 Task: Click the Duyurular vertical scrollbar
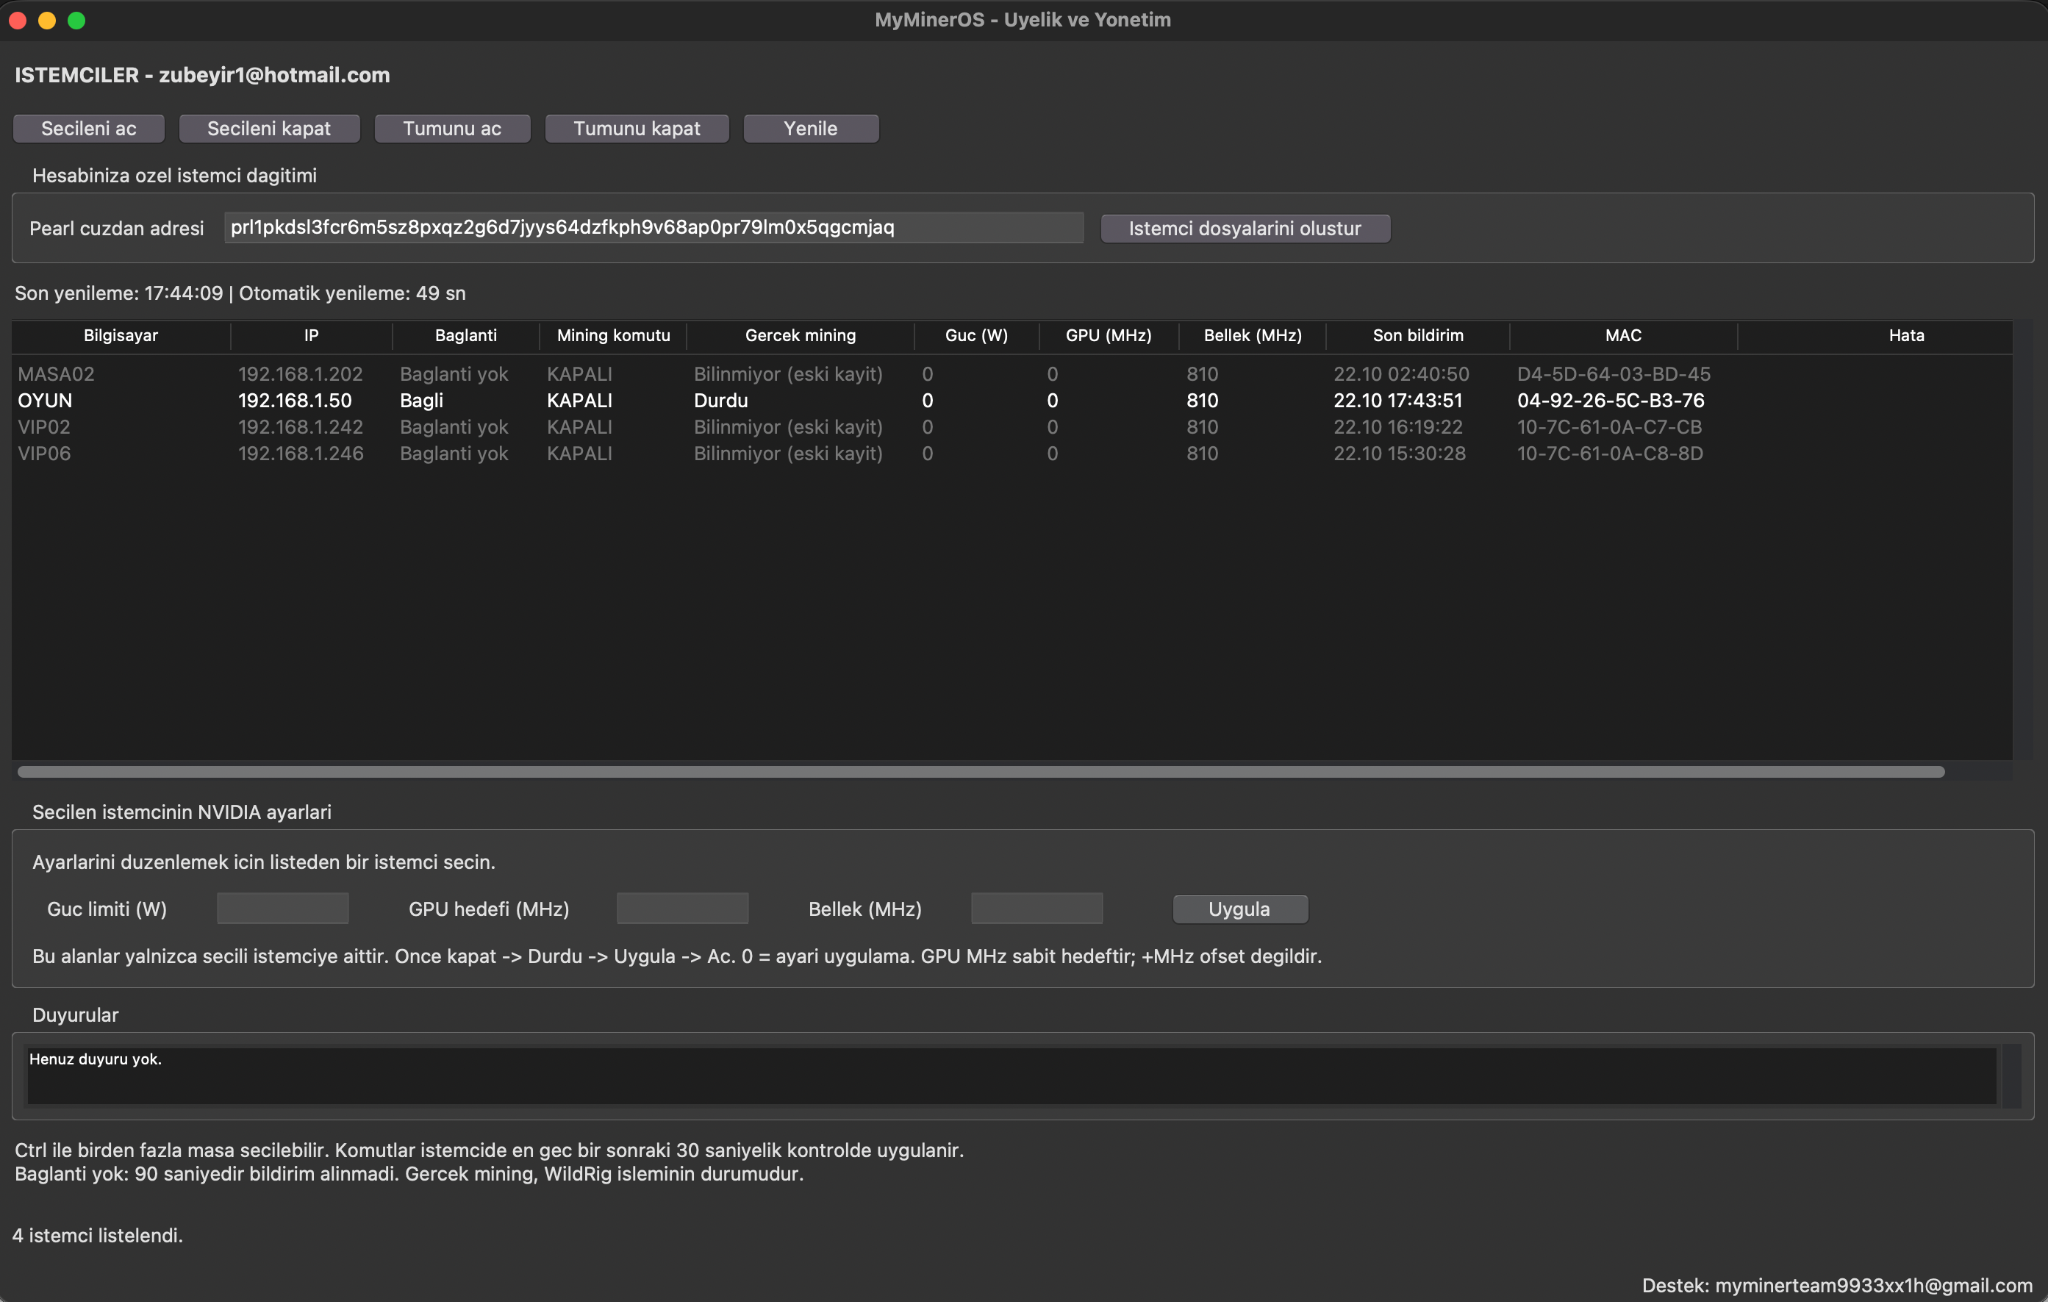[2010, 1075]
